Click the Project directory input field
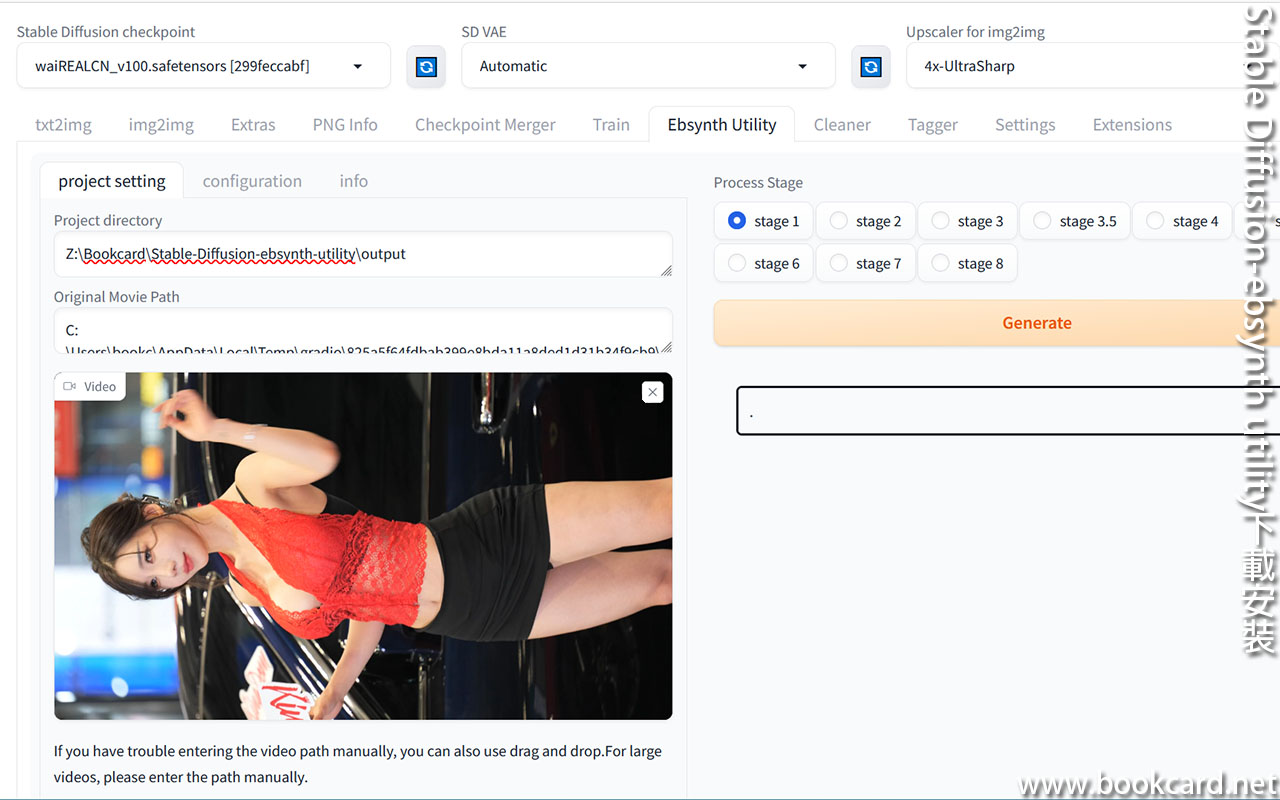The height and width of the screenshot is (800, 1280). tap(363, 254)
